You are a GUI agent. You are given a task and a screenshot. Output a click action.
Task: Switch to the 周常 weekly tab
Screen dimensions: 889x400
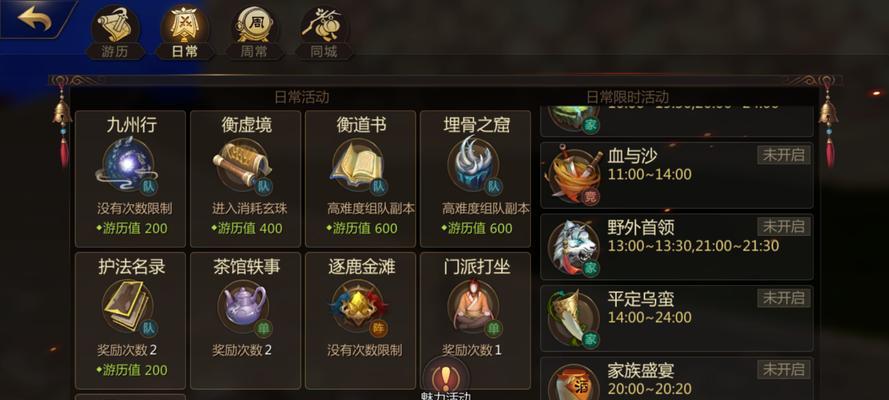[x=253, y=31]
